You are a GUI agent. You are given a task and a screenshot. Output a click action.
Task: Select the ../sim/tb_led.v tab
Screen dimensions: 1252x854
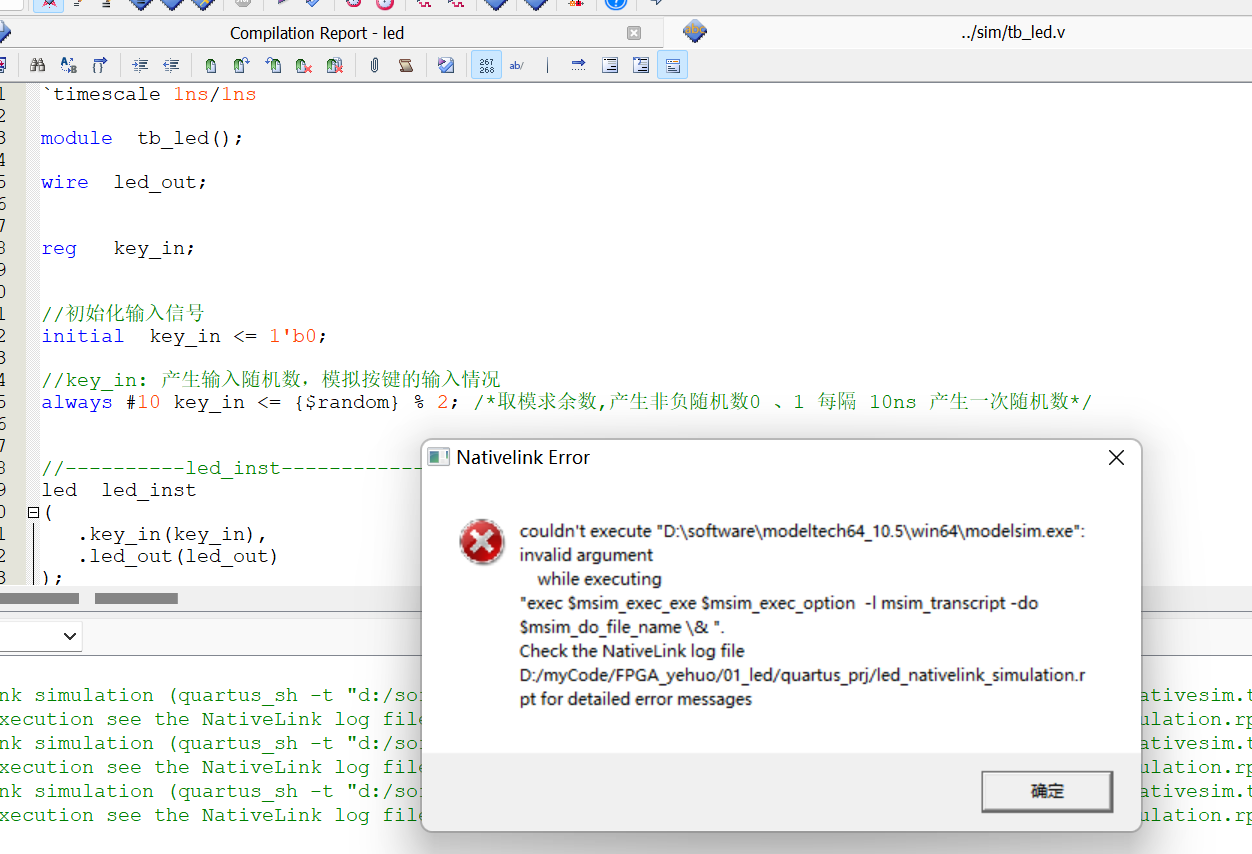[1012, 32]
